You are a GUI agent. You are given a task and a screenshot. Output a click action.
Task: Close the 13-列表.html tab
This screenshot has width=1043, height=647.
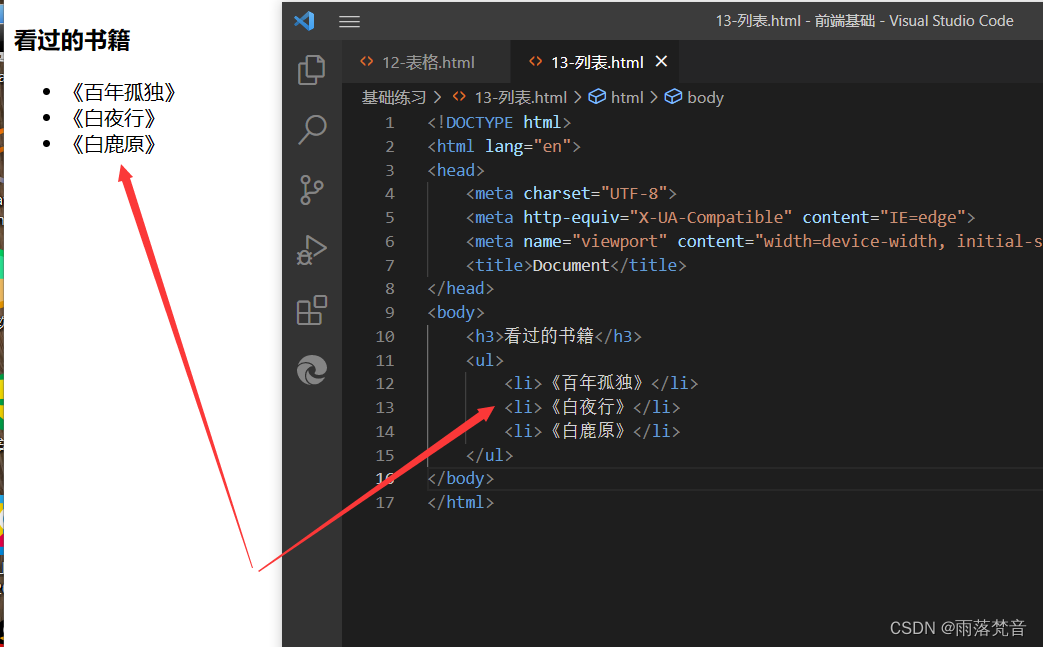[661, 61]
